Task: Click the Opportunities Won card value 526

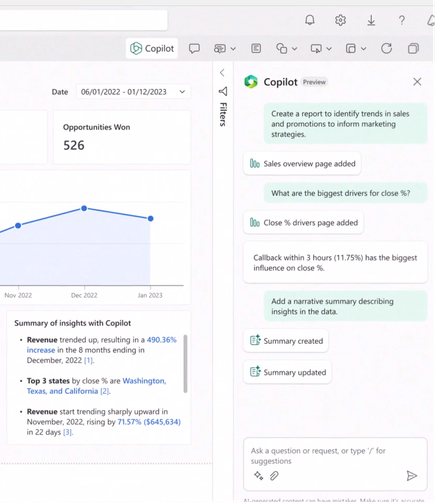Action: click(74, 145)
